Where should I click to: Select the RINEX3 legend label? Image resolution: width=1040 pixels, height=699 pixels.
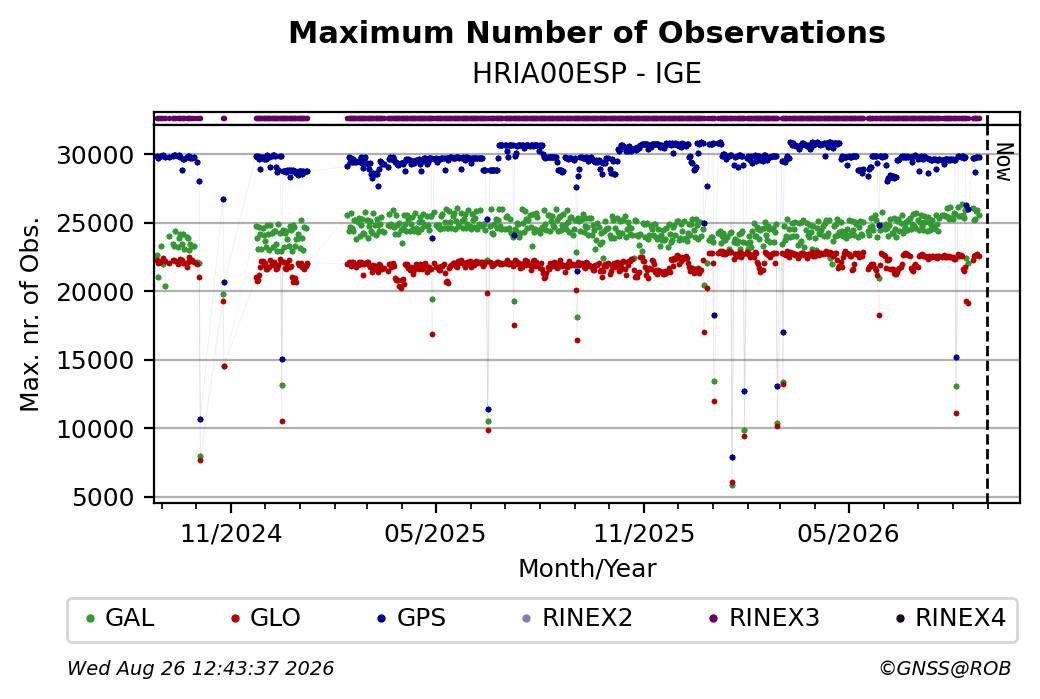click(774, 618)
